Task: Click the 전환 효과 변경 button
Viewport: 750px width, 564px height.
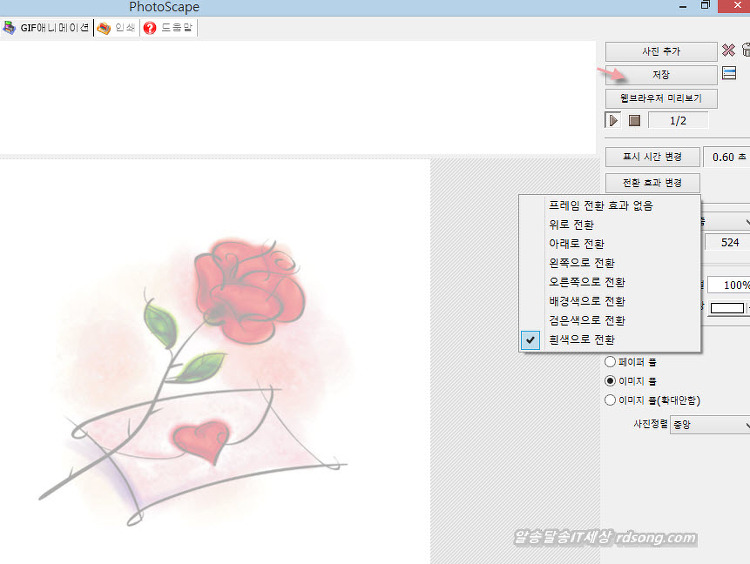Action: (x=652, y=183)
